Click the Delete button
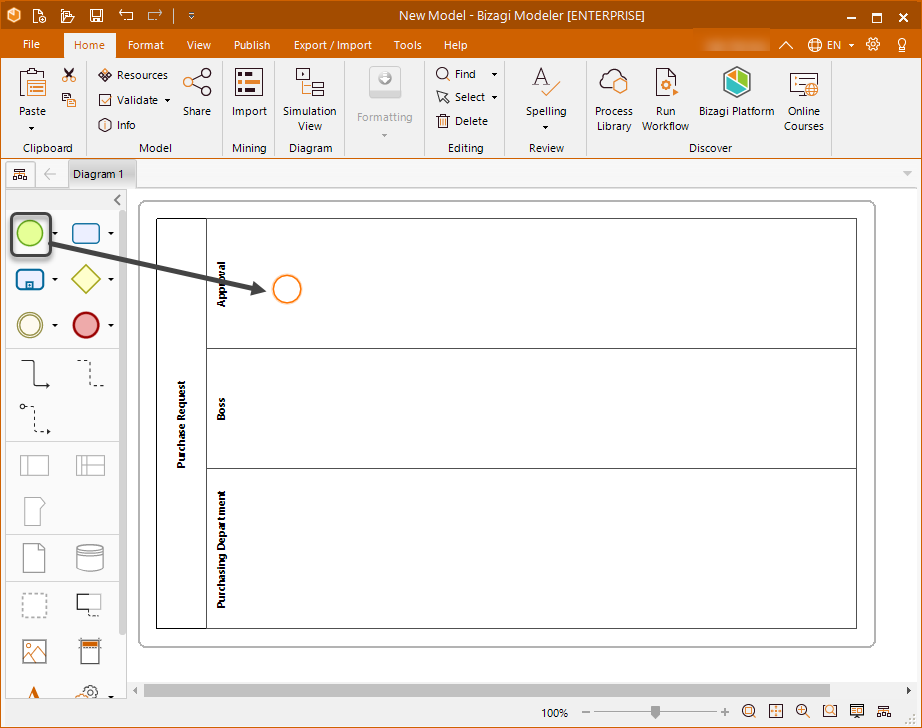Screen dimensions: 922x728 pos(462,121)
